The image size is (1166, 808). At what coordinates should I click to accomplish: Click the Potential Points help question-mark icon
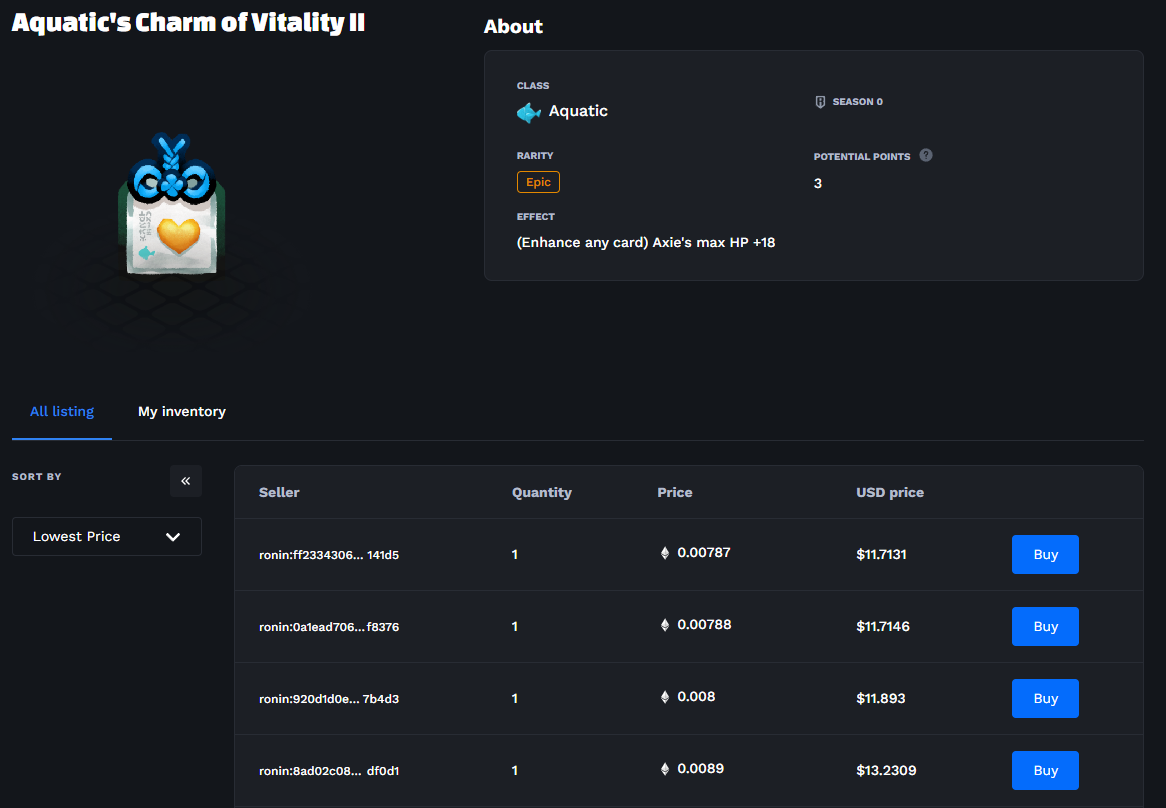click(925, 155)
